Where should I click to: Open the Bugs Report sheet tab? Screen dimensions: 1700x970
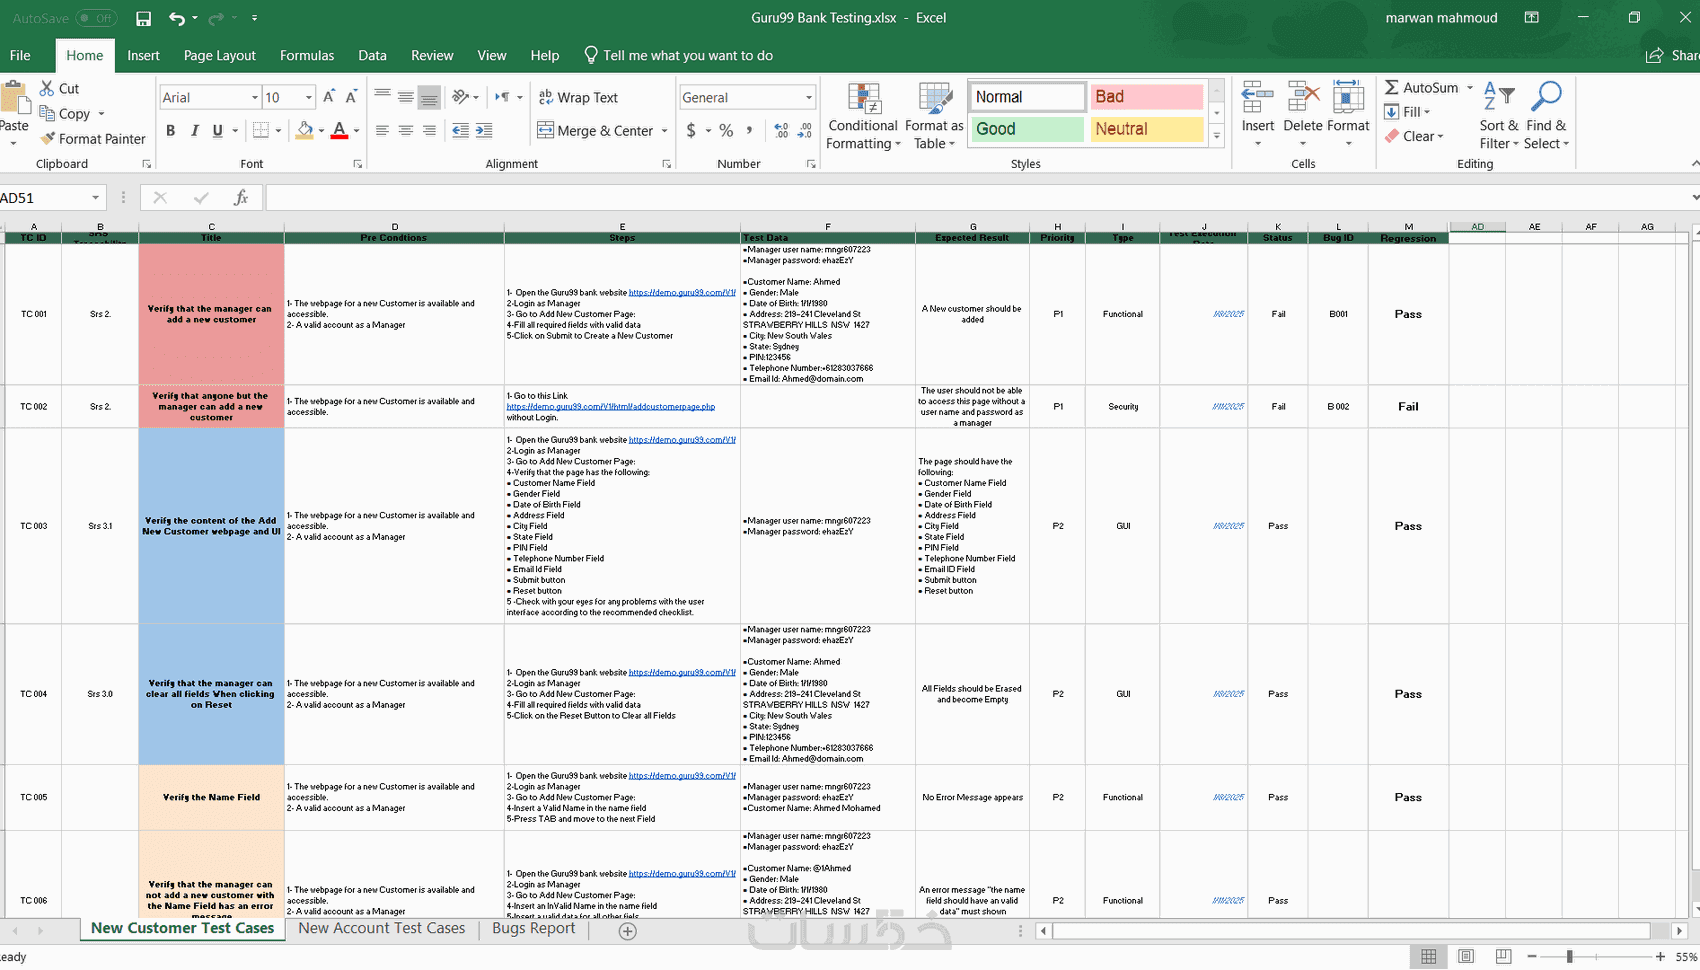tap(534, 929)
